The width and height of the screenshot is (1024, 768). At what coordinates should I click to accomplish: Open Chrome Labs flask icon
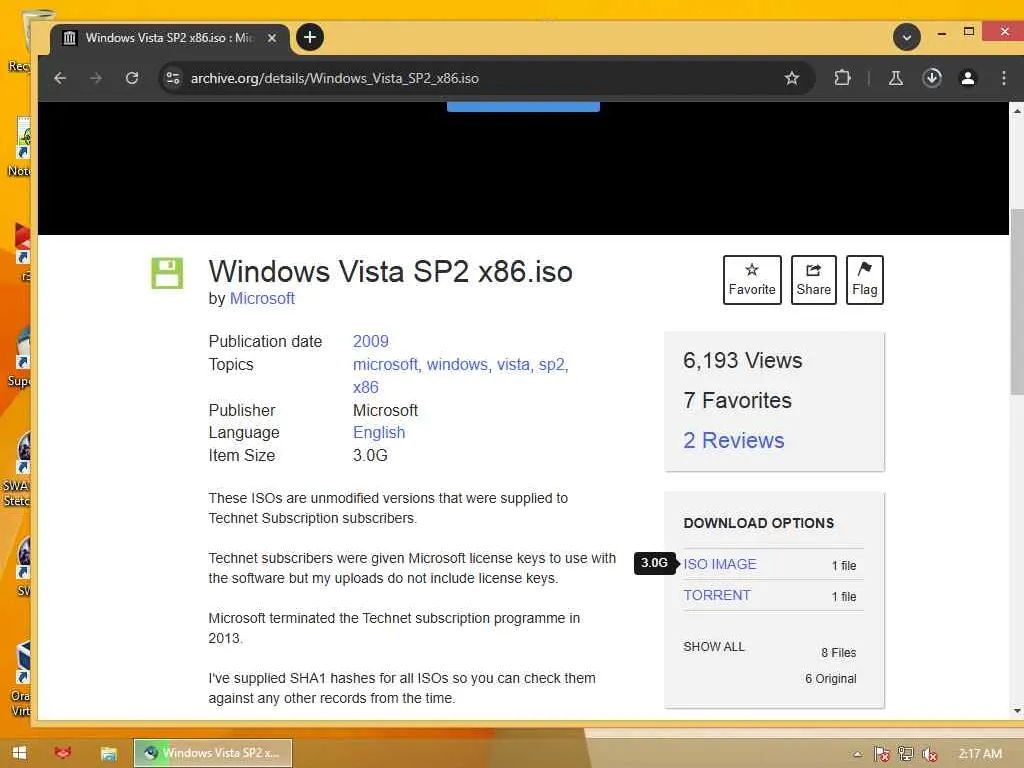[x=895, y=78]
